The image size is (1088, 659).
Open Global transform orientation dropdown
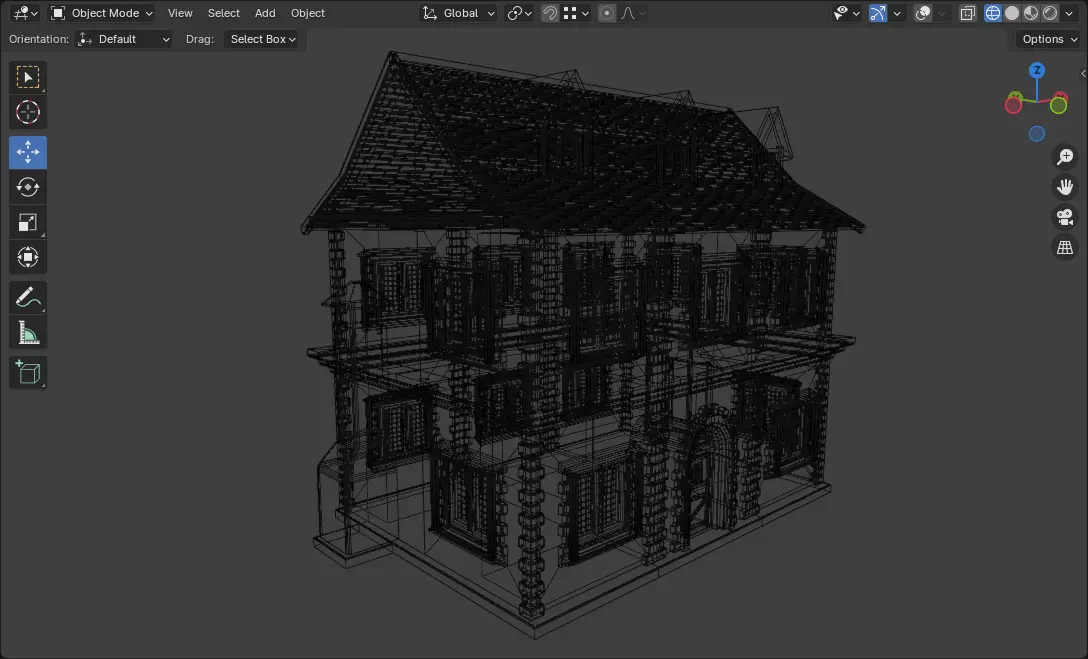tap(458, 13)
